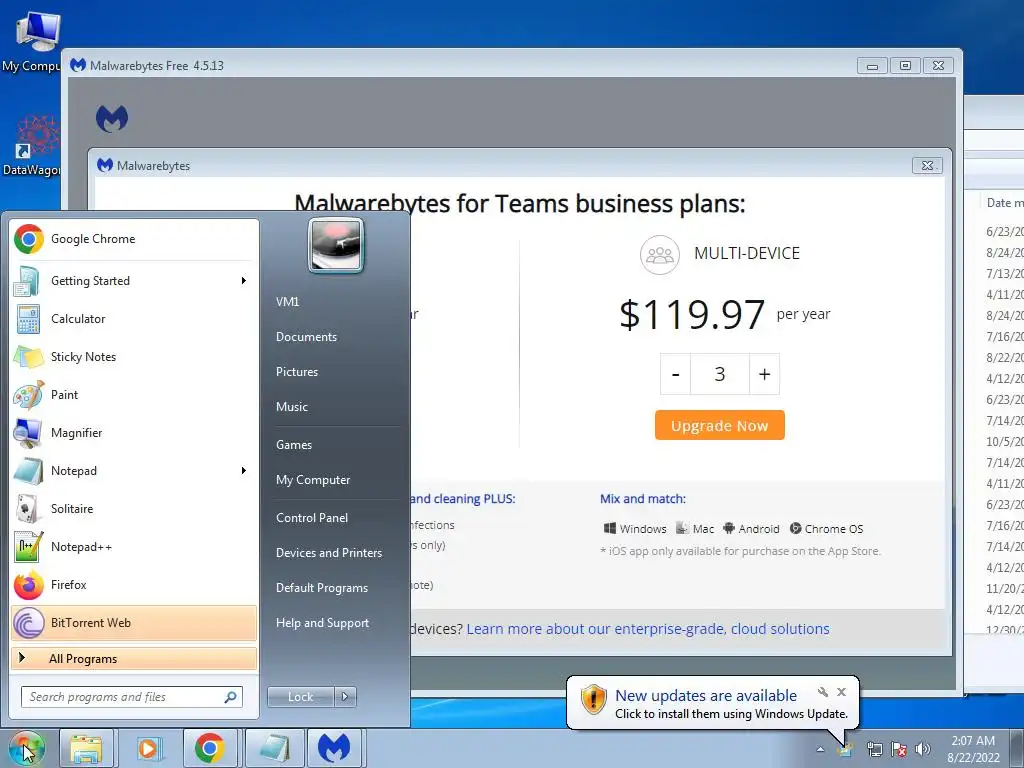
Task: Open BitTorrent Web from Start menu
Action: tap(134, 622)
